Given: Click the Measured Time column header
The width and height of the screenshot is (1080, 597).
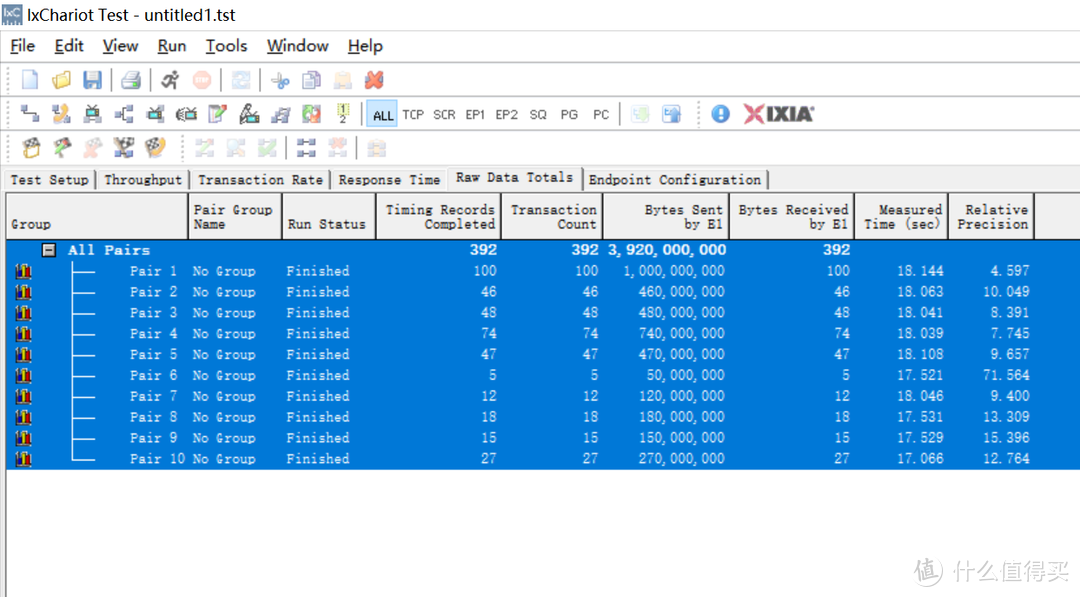Looking at the screenshot, I should point(901,217).
